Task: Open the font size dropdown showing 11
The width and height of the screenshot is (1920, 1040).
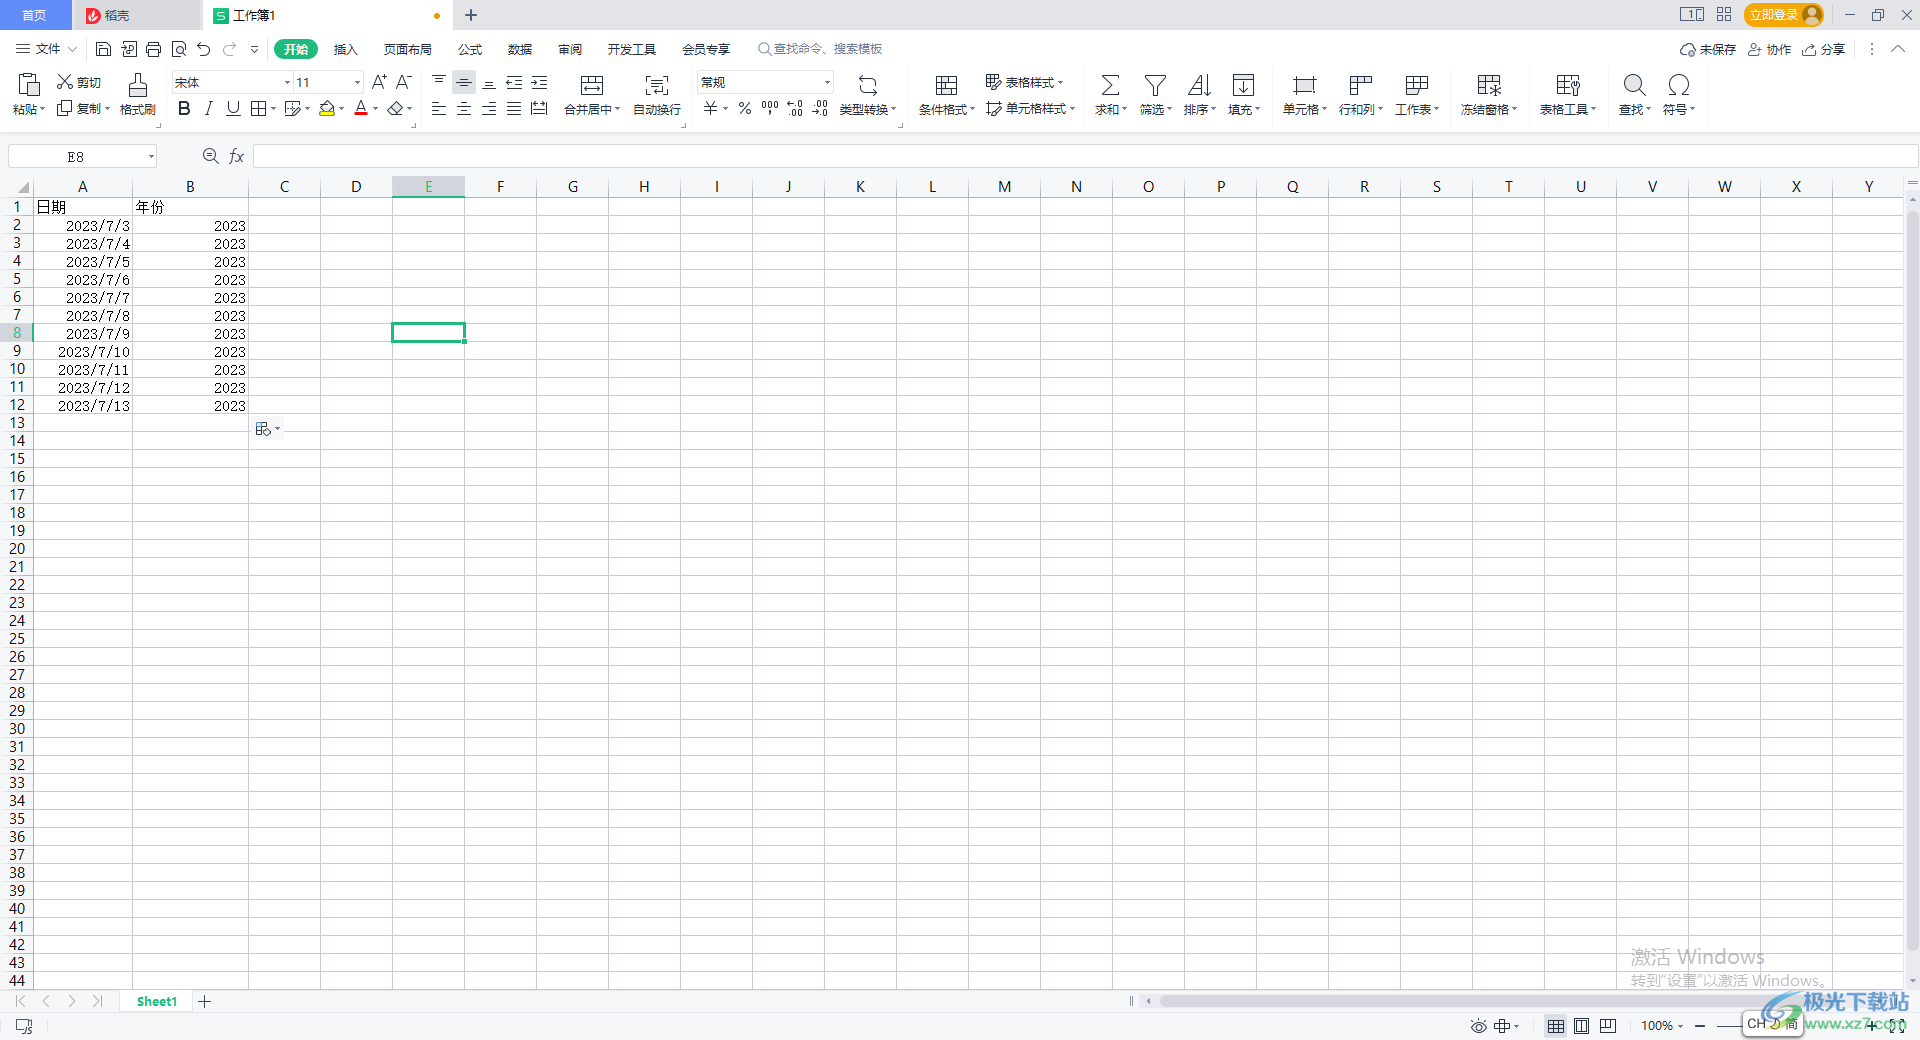Action: pyautogui.click(x=357, y=83)
